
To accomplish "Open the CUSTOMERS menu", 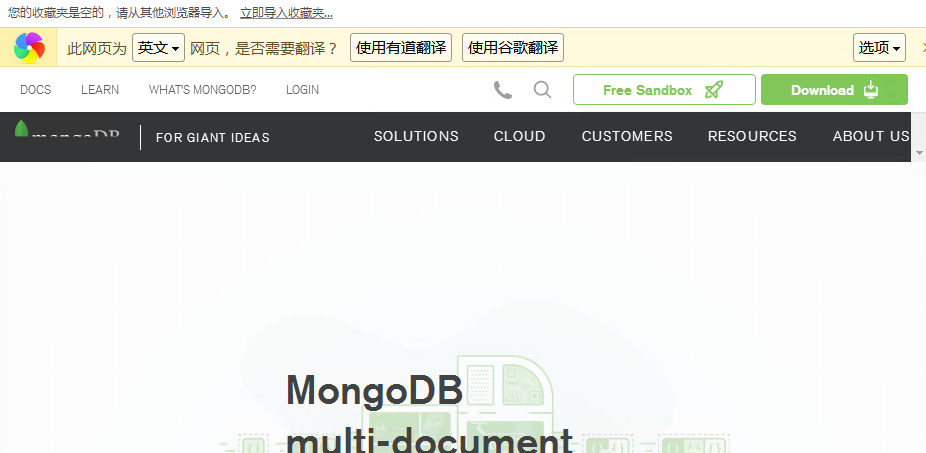I will click(x=627, y=137).
